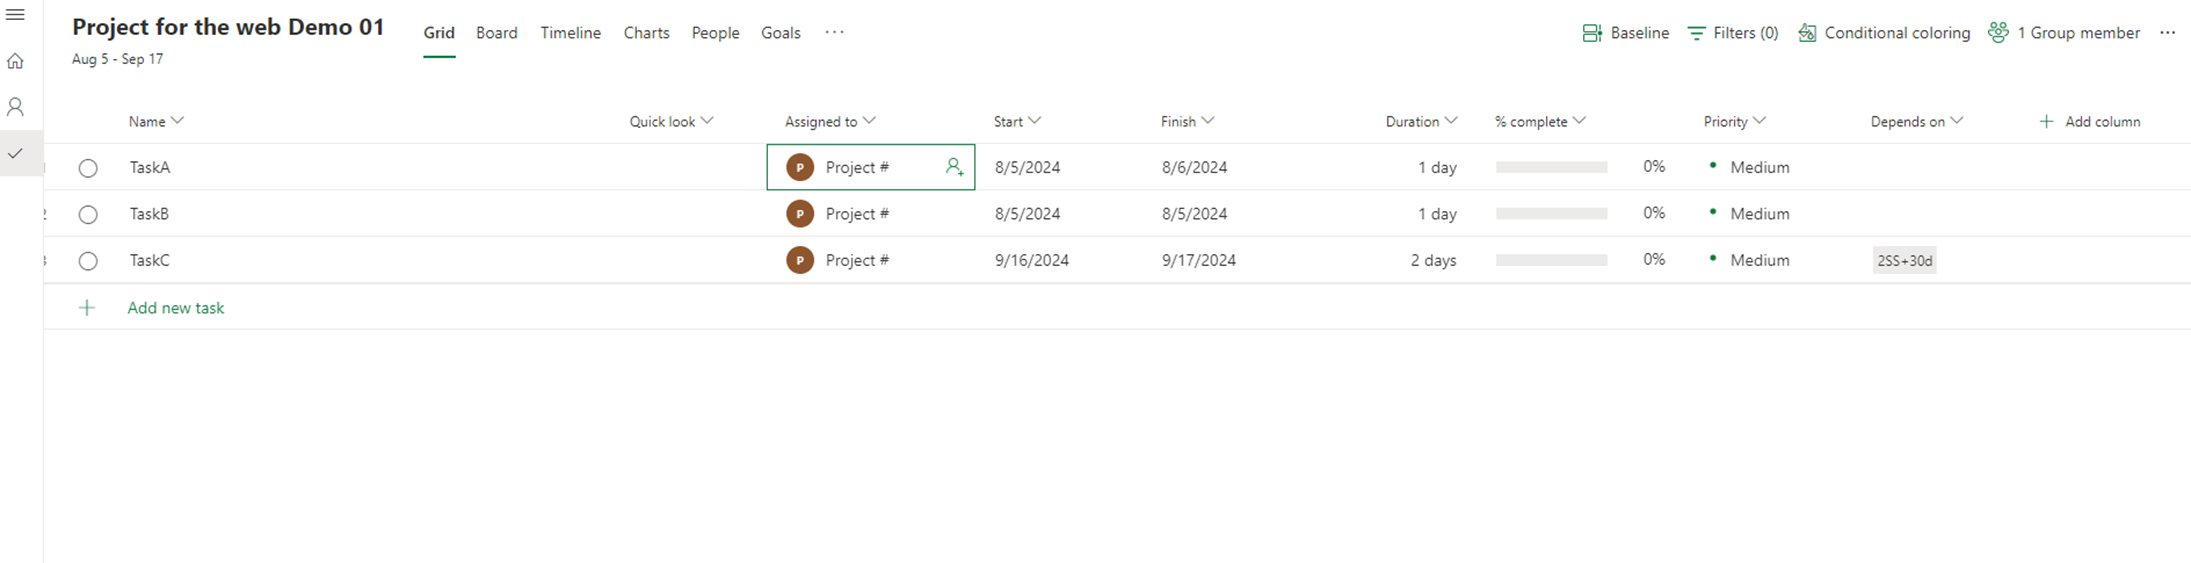Open Filters (0) panel

click(1733, 33)
